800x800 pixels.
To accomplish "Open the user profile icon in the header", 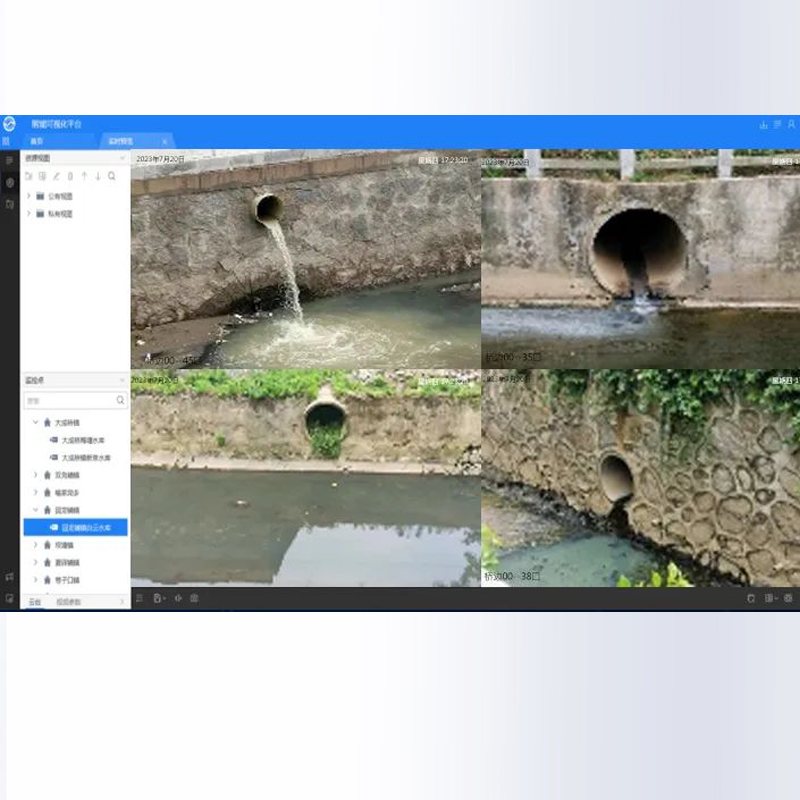I will [791, 124].
